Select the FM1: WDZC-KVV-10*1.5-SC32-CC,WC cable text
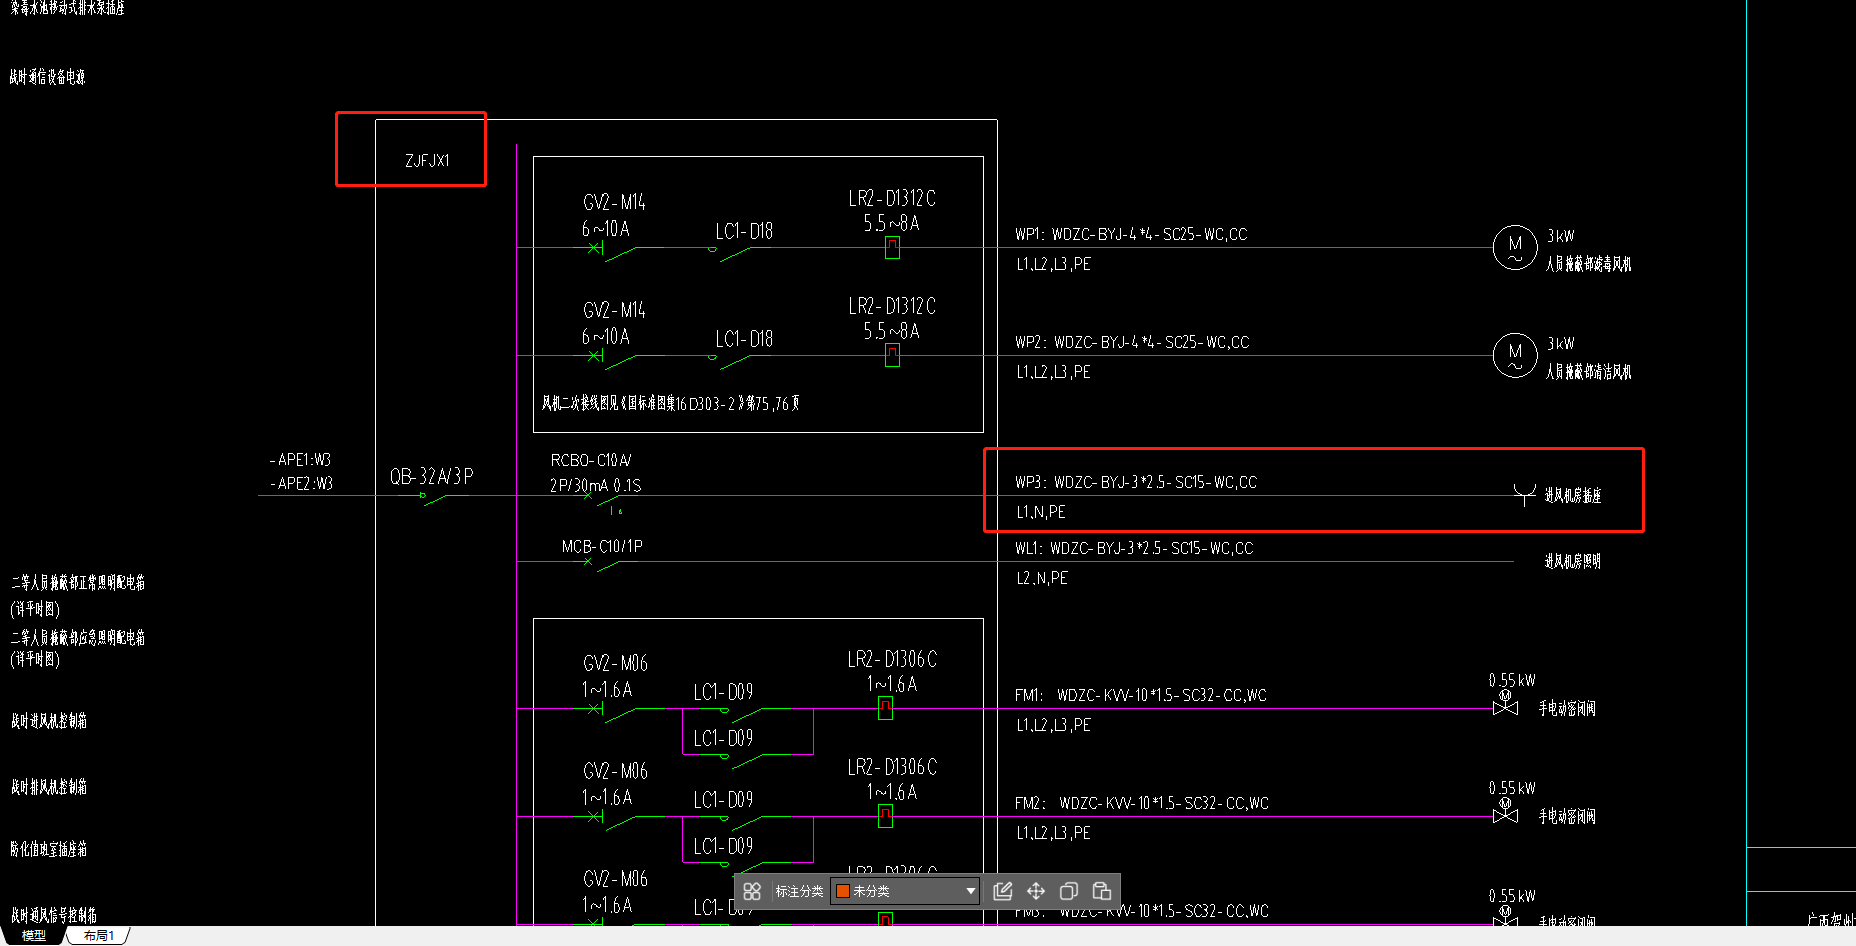1856x946 pixels. point(1141,695)
